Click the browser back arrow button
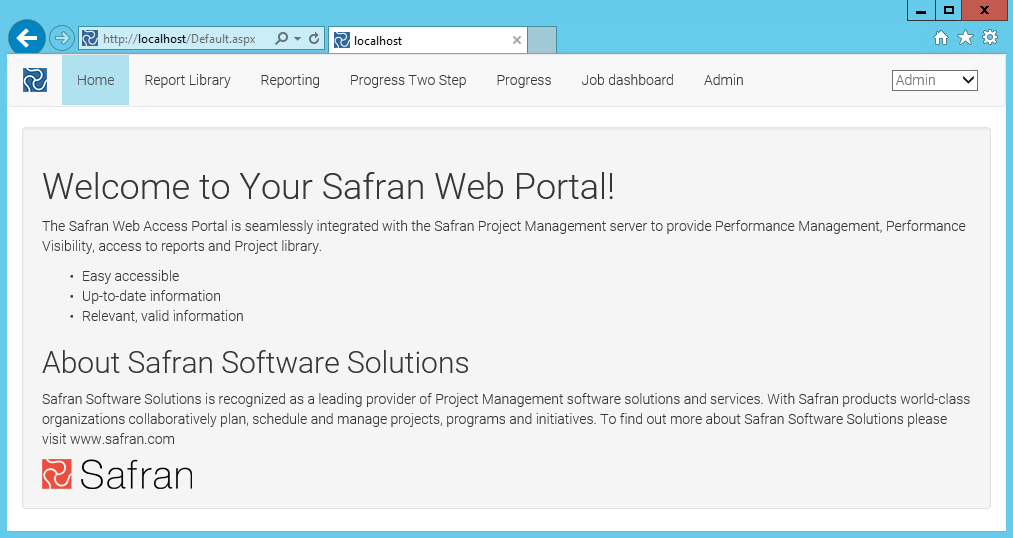1013x538 pixels. pos(26,38)
